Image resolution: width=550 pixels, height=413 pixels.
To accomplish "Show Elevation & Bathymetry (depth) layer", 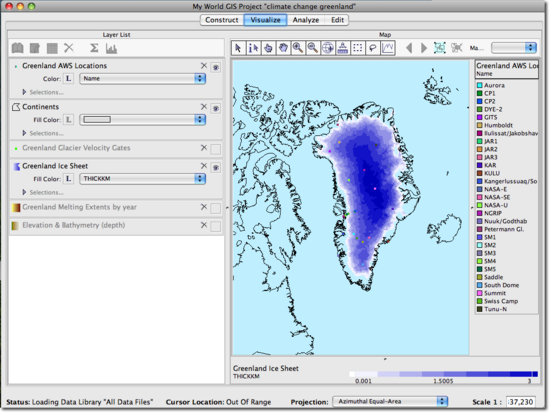I will click(x=216, y=226).
